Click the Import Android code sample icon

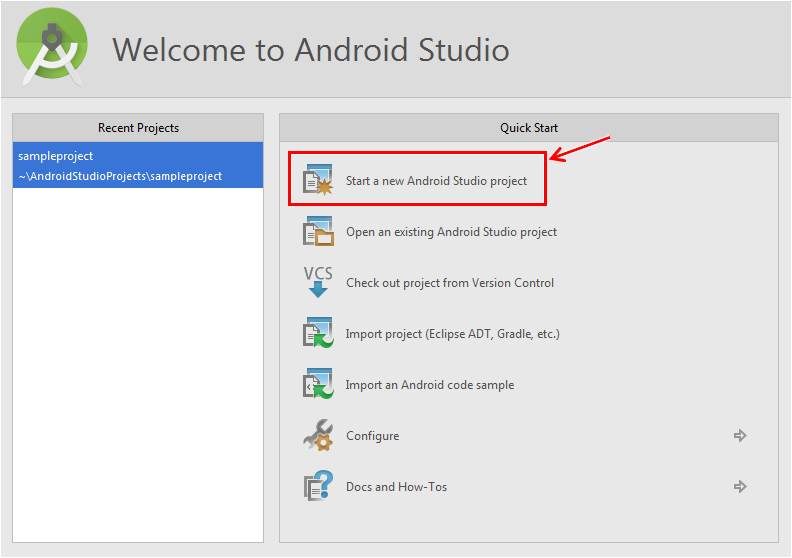pos(318,384)
